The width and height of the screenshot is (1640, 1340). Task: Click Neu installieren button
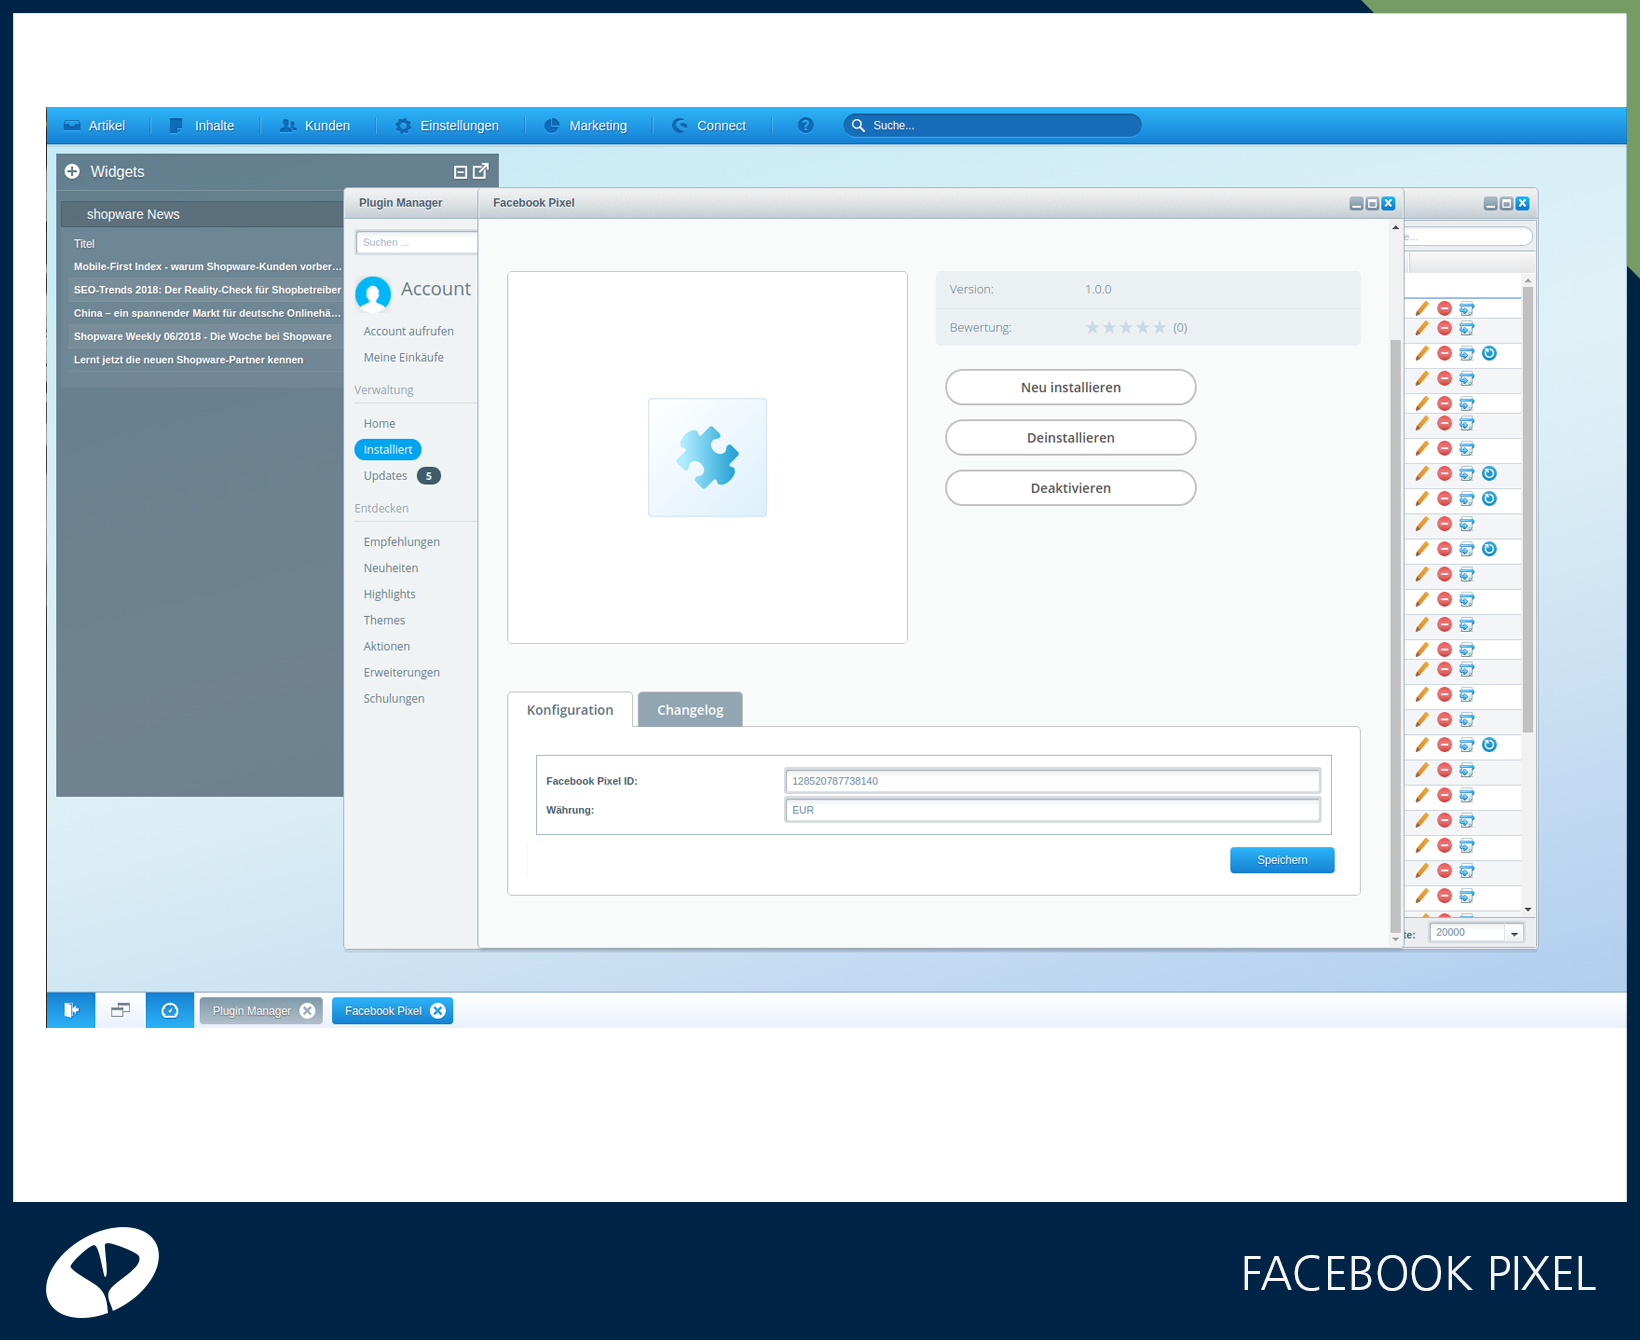pos(1070,387)
